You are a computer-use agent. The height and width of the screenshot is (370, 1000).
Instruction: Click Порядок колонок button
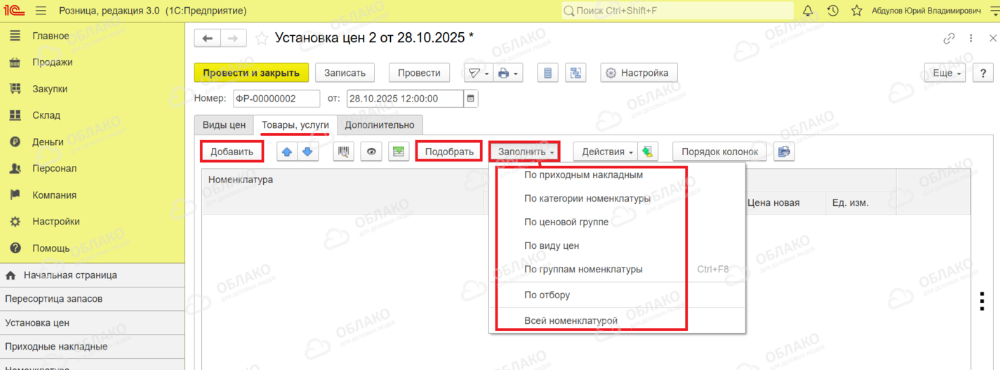point(719,152)
